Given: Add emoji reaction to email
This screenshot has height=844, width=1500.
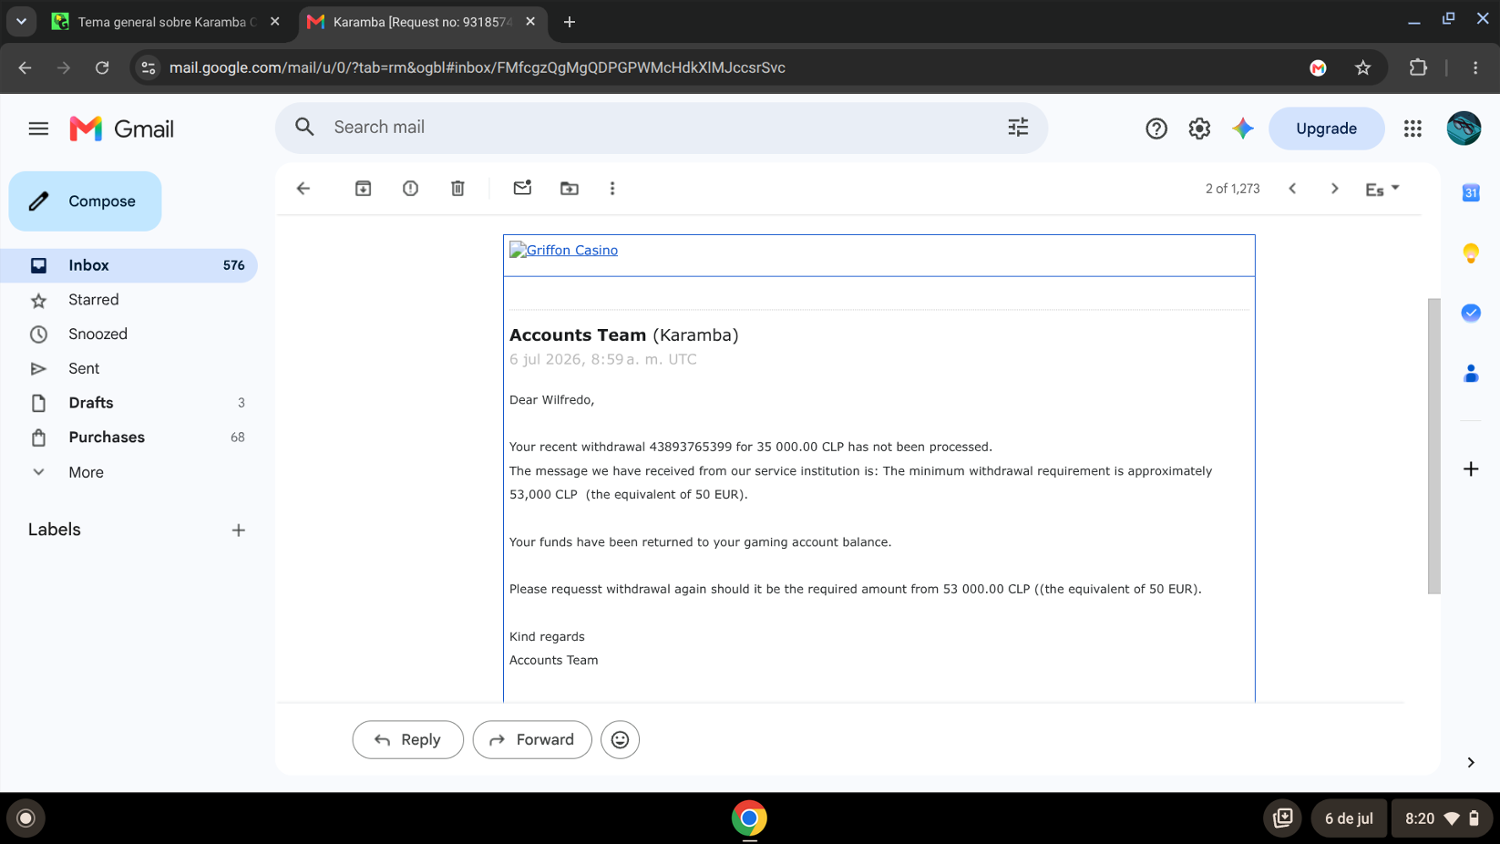Looking at the screenshot, I should [620, 739].
